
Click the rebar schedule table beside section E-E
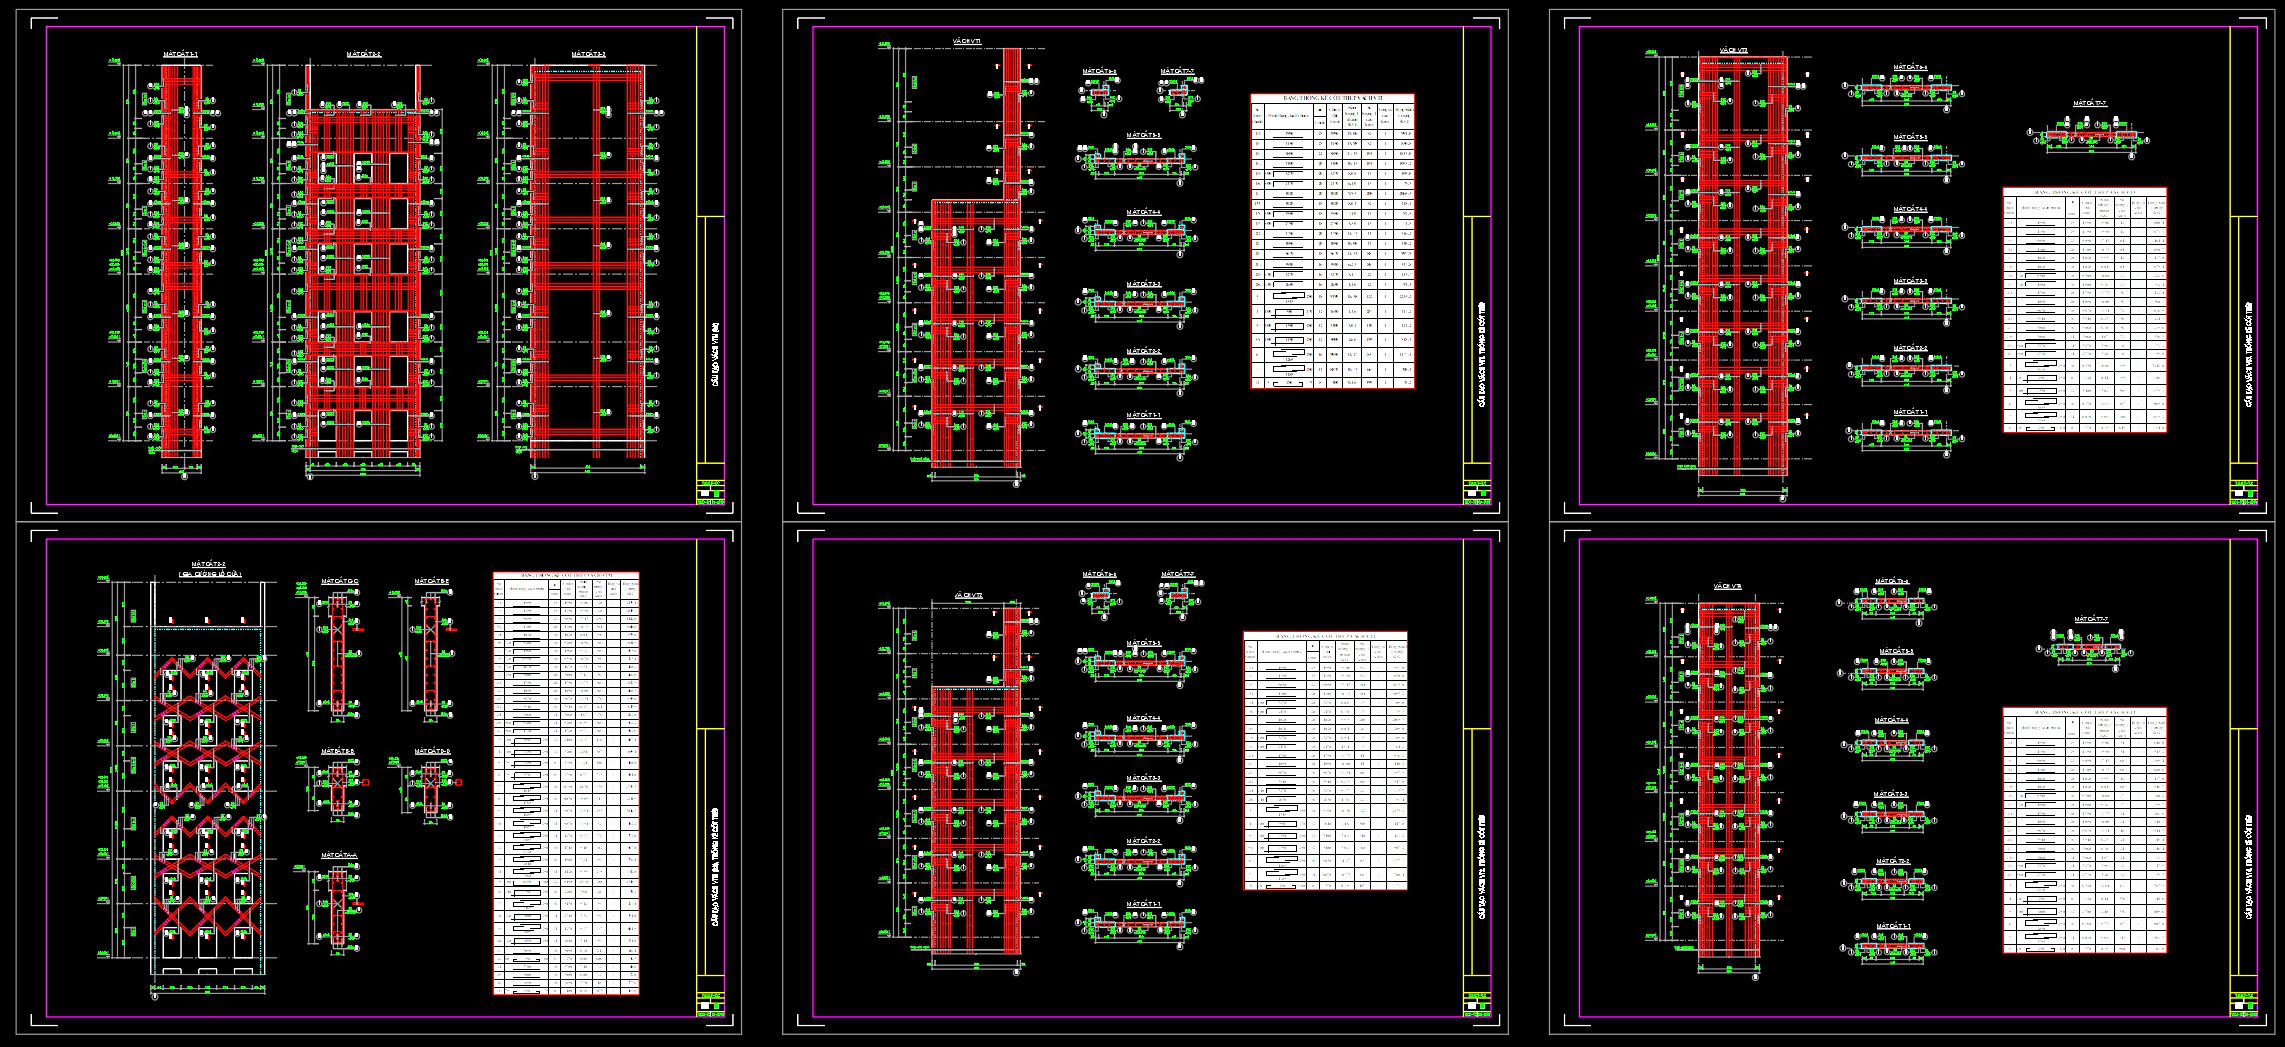566,784
